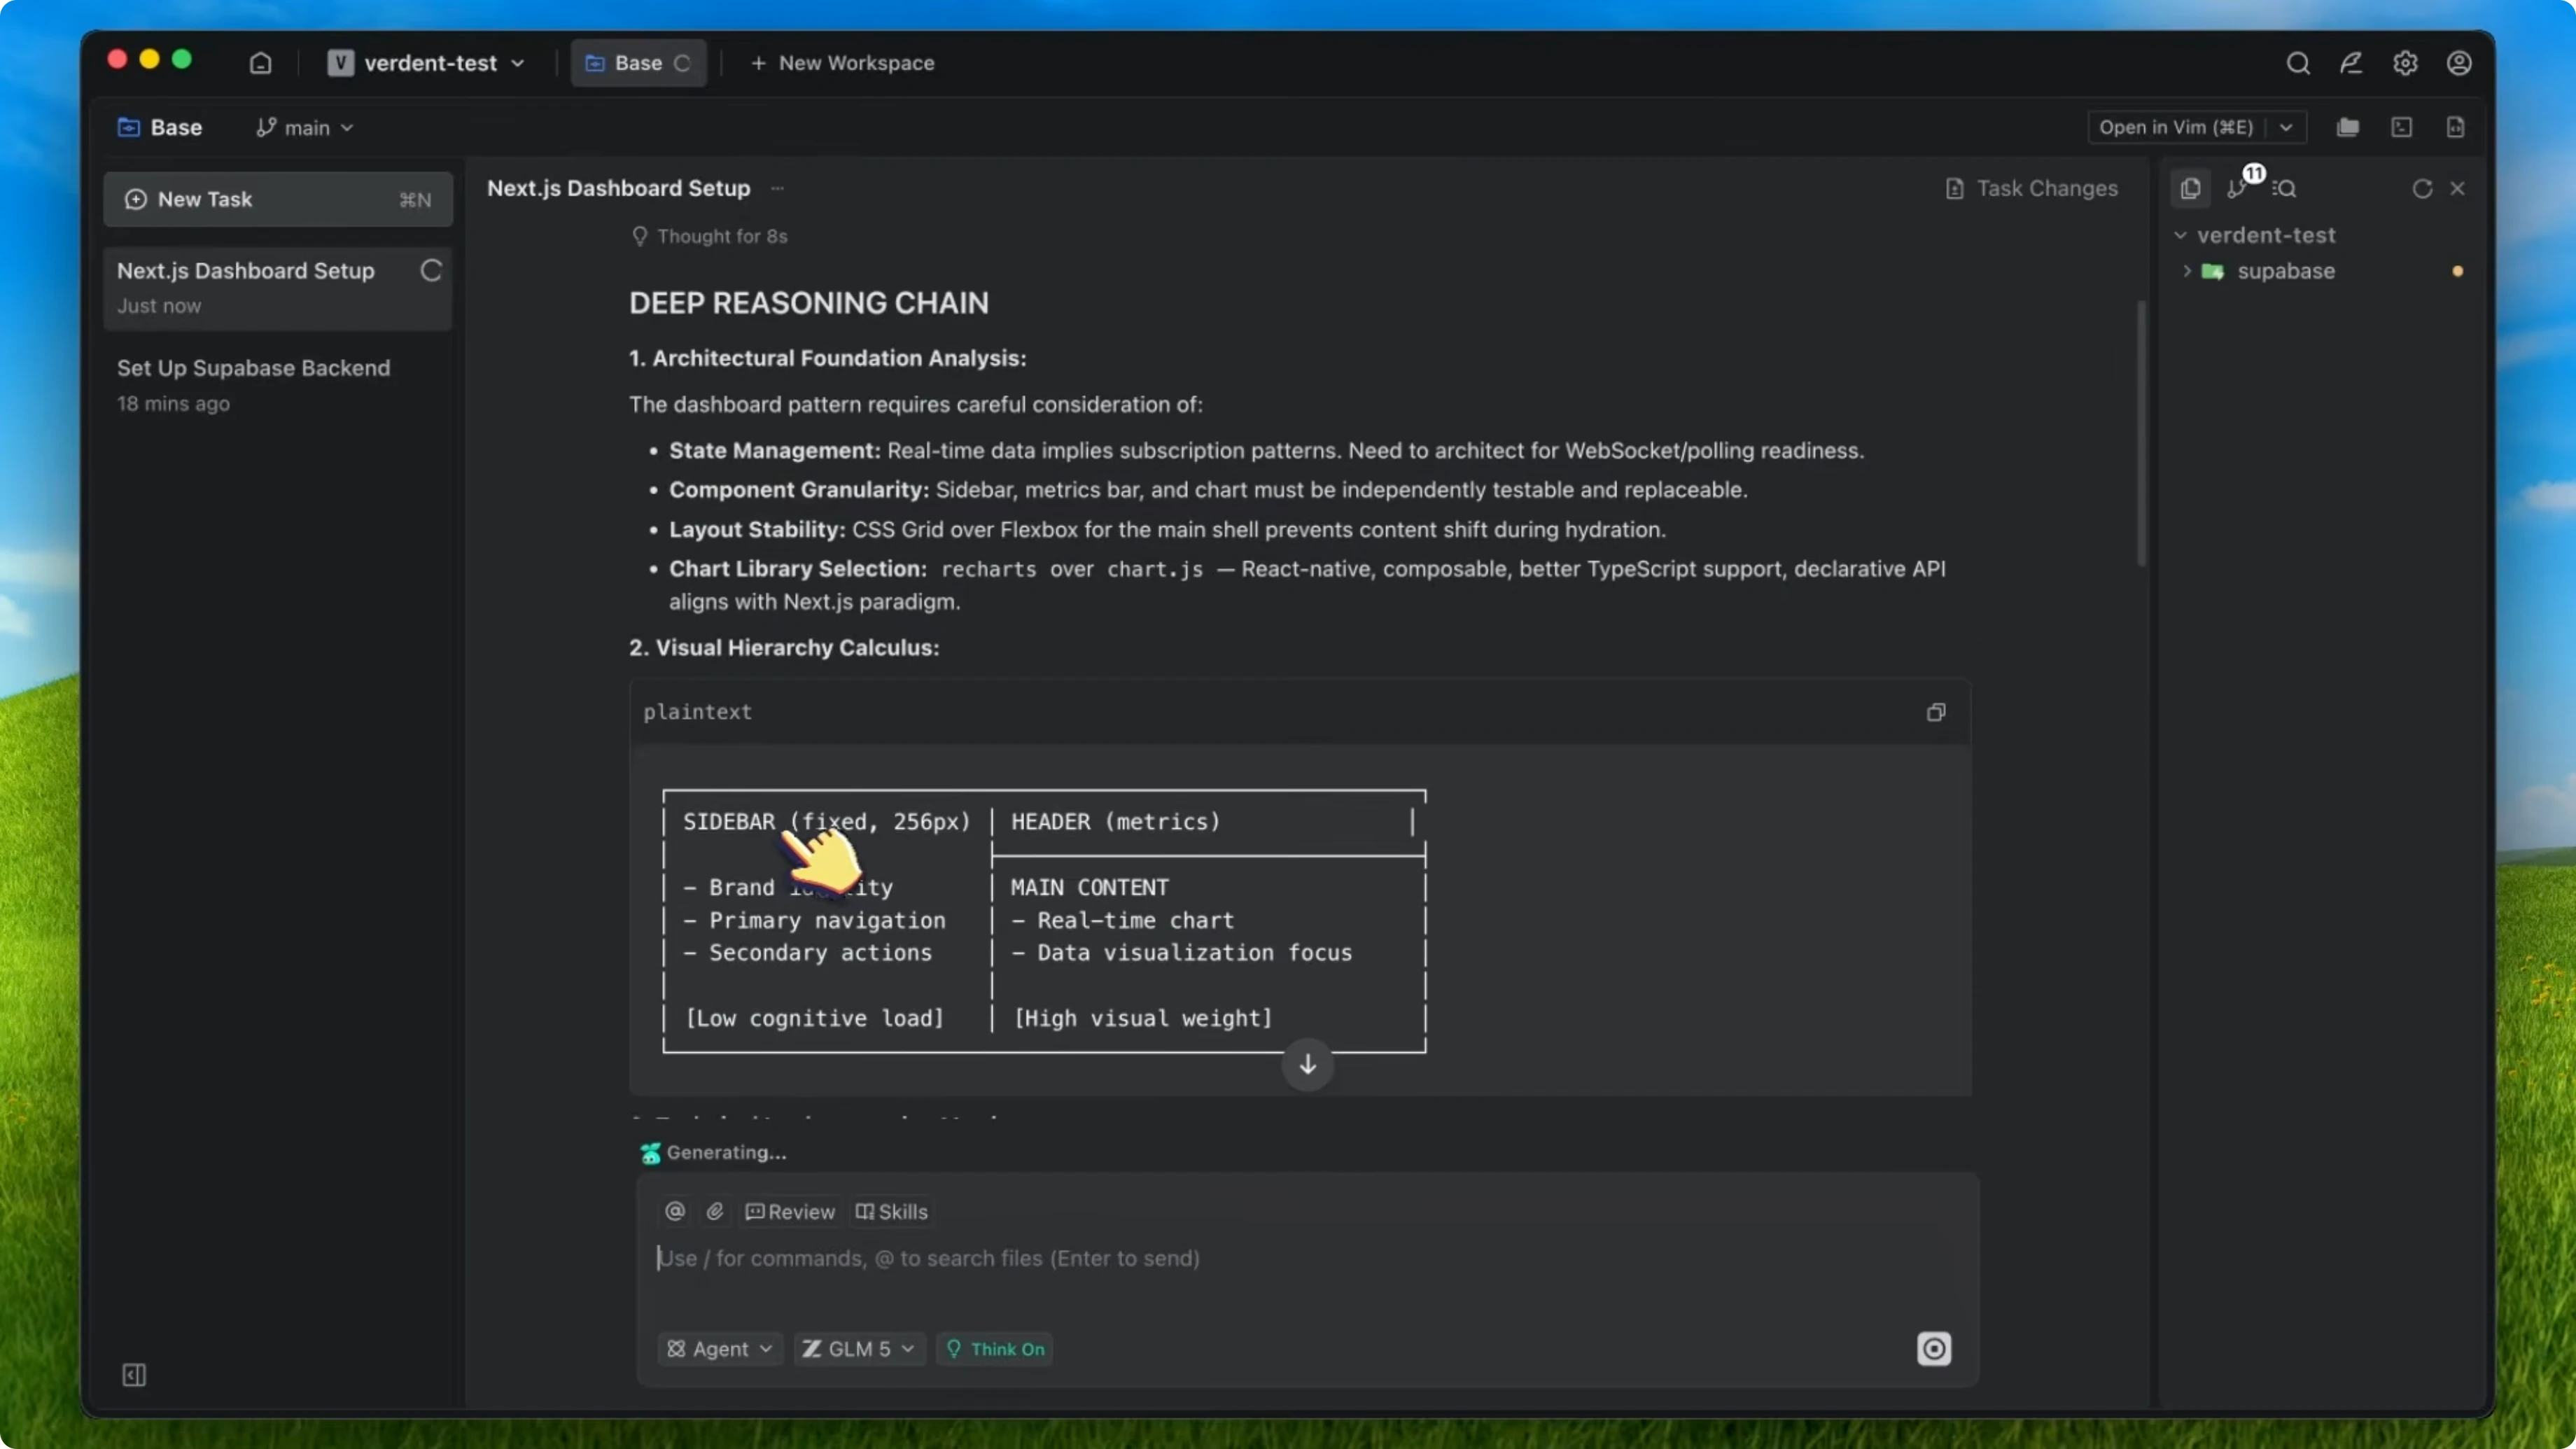2576x1449 pixels.
Task: Attach a file using the paperclip icon
Action: tap(715, 1211)
